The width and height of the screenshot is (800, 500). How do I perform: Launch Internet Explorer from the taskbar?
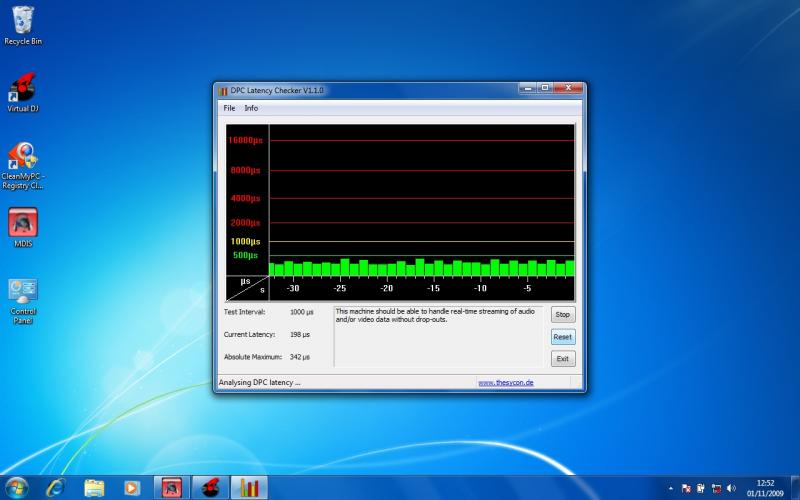56,487
